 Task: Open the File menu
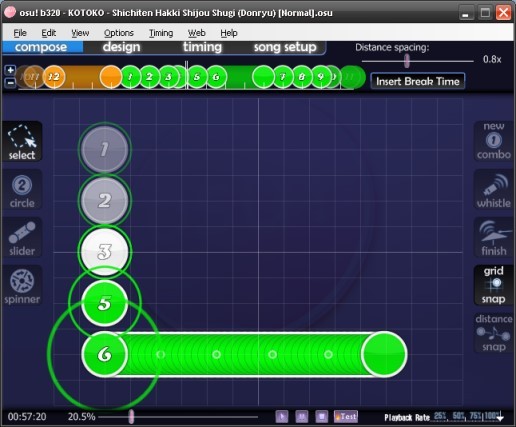click(x=20, y=33)
